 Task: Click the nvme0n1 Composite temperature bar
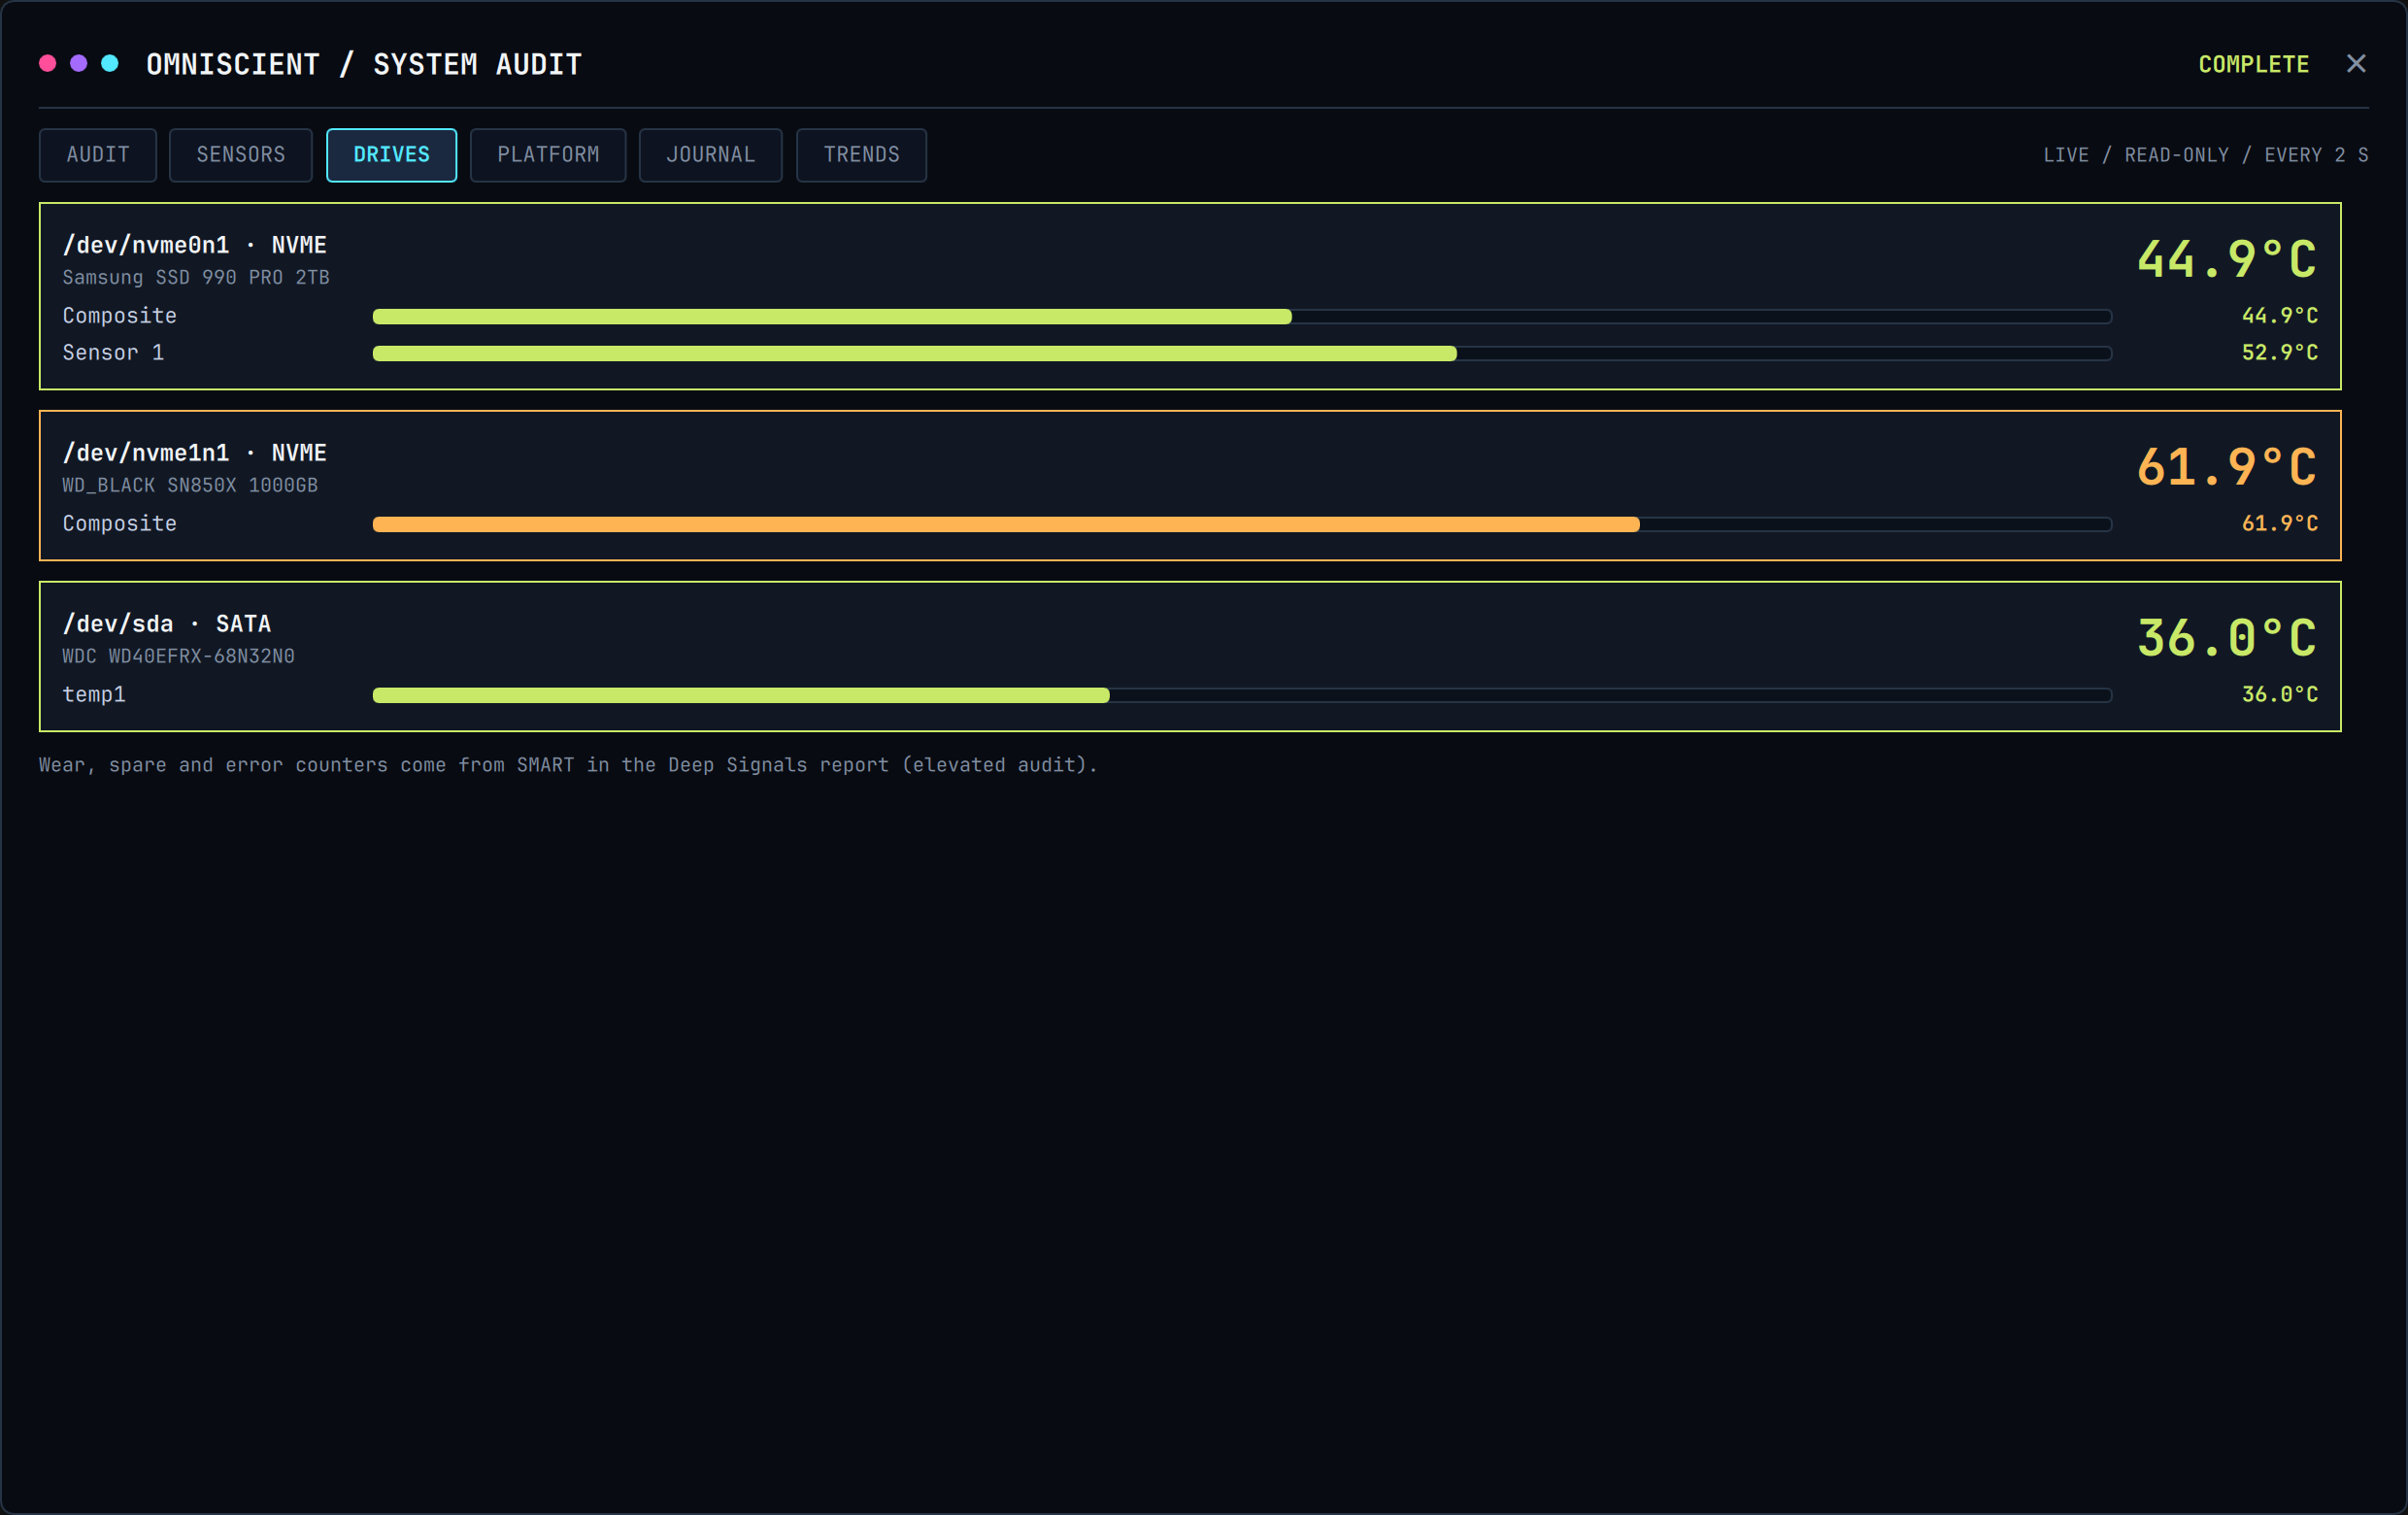pos(1242,316)
